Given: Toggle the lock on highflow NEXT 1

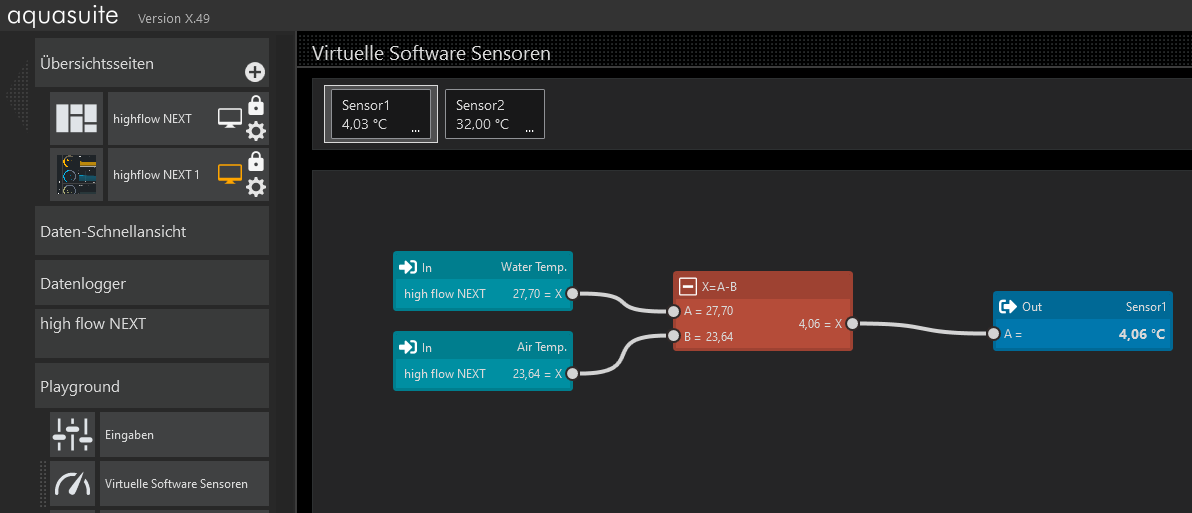Looking at the screenshot, I should click(256, 161).
